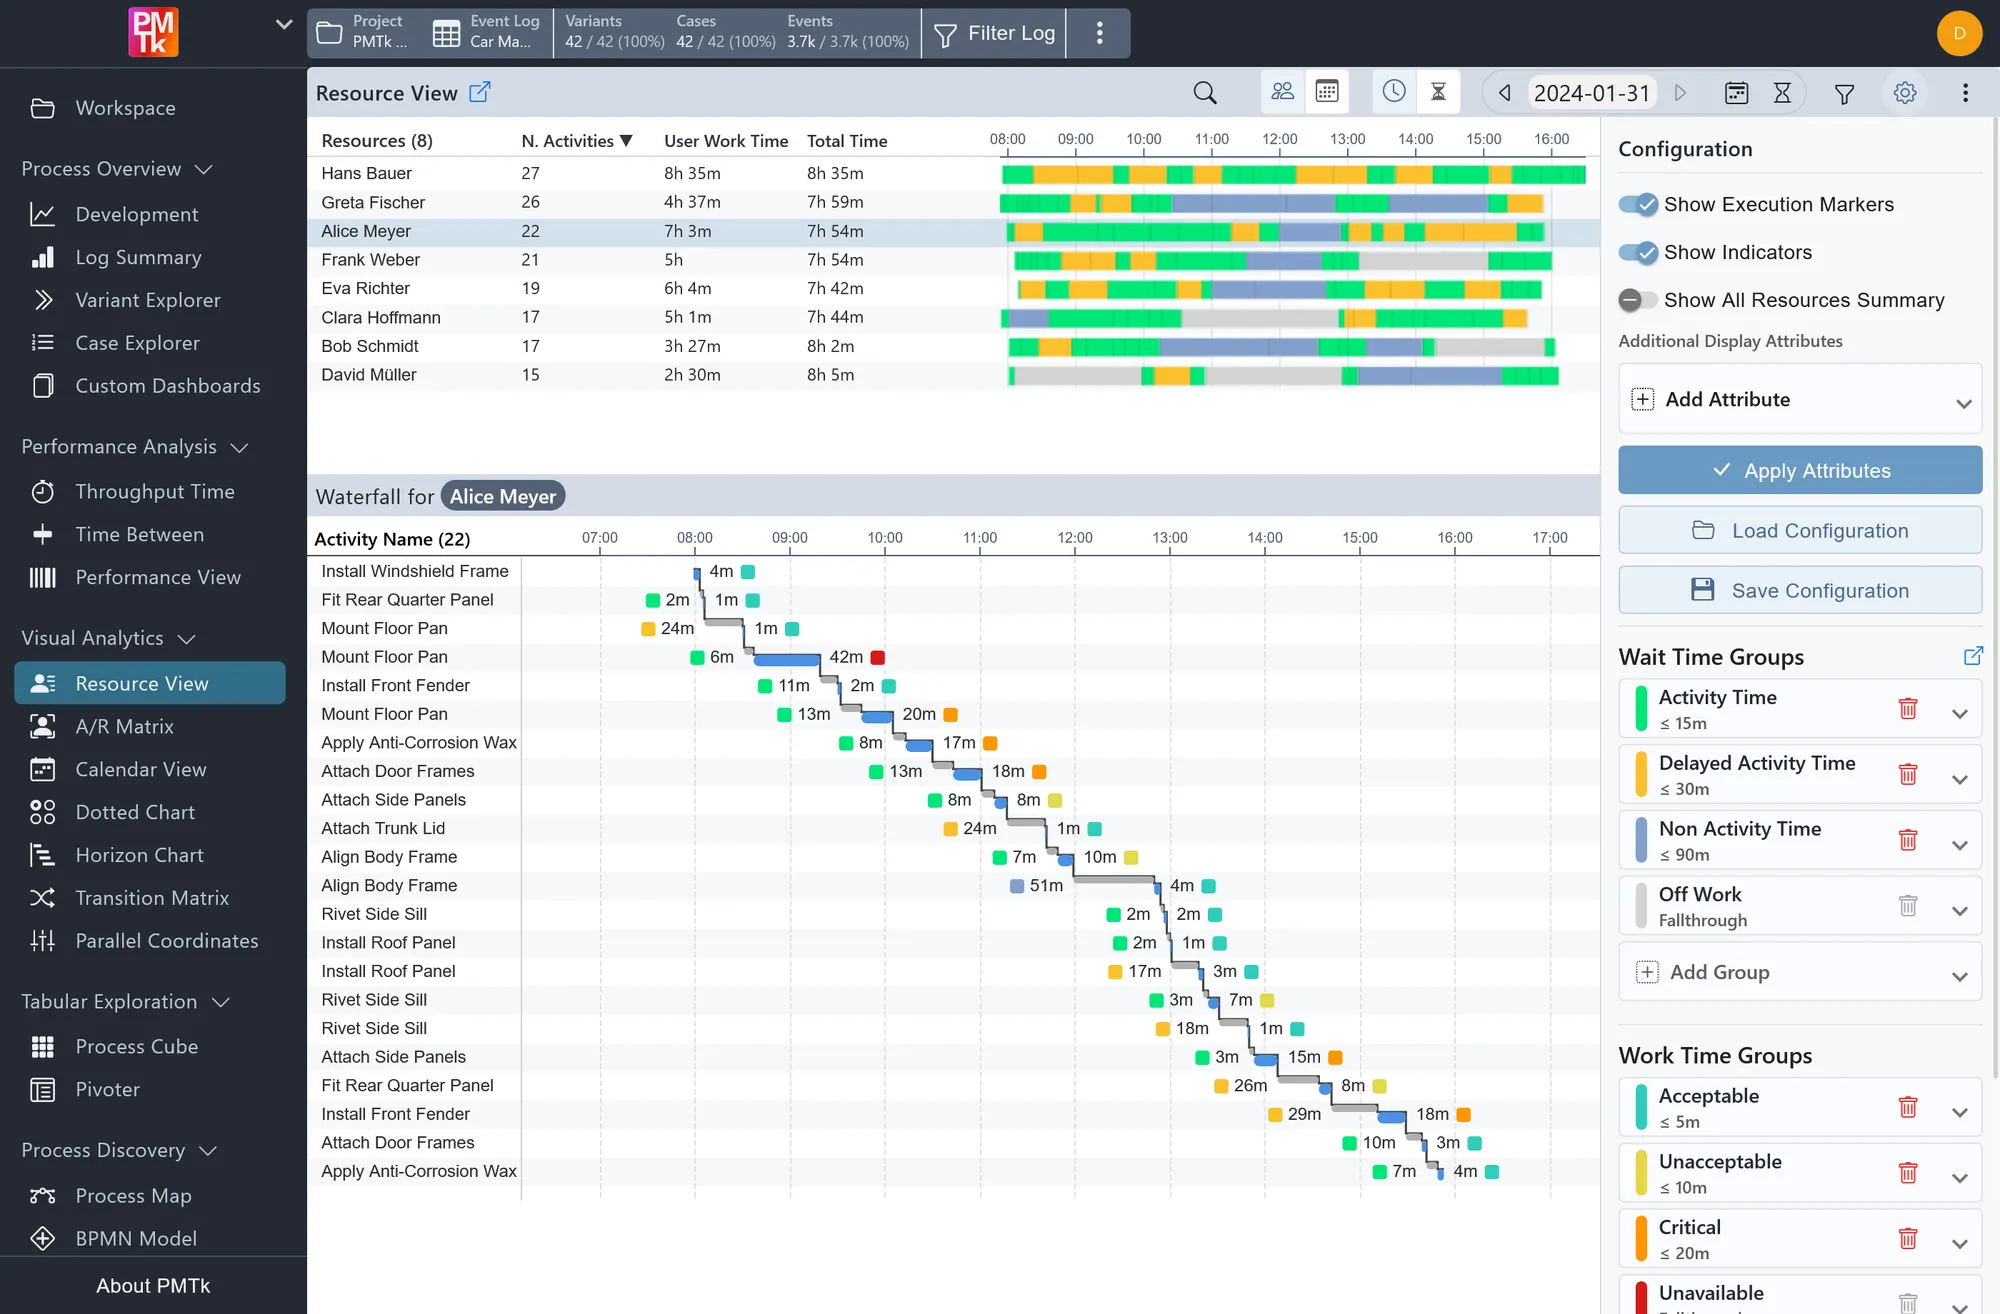The height and width of the screenshot is (1314, 2000).
Task: Click the Apply Attributes button
Action: pos(1800,470)
